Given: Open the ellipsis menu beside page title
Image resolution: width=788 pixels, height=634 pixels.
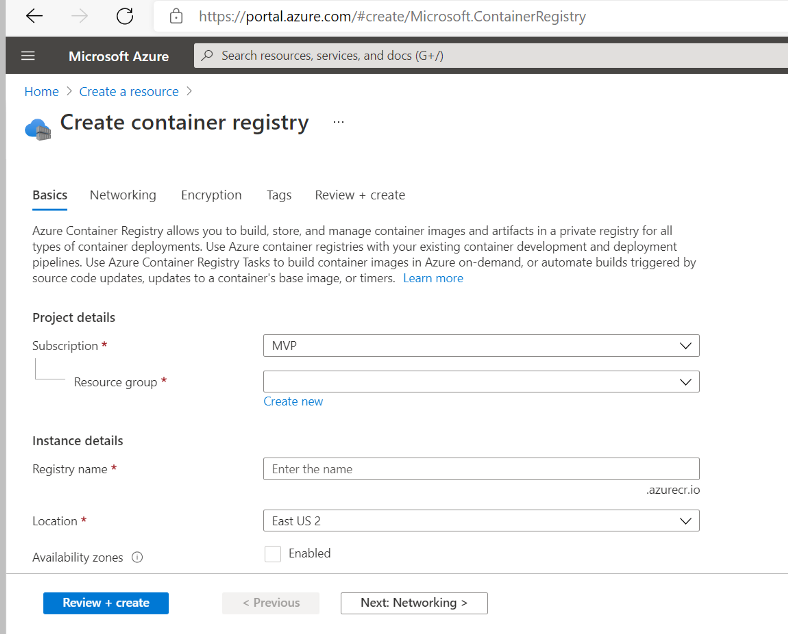Looking at the screenshot, I should point(339,122).
